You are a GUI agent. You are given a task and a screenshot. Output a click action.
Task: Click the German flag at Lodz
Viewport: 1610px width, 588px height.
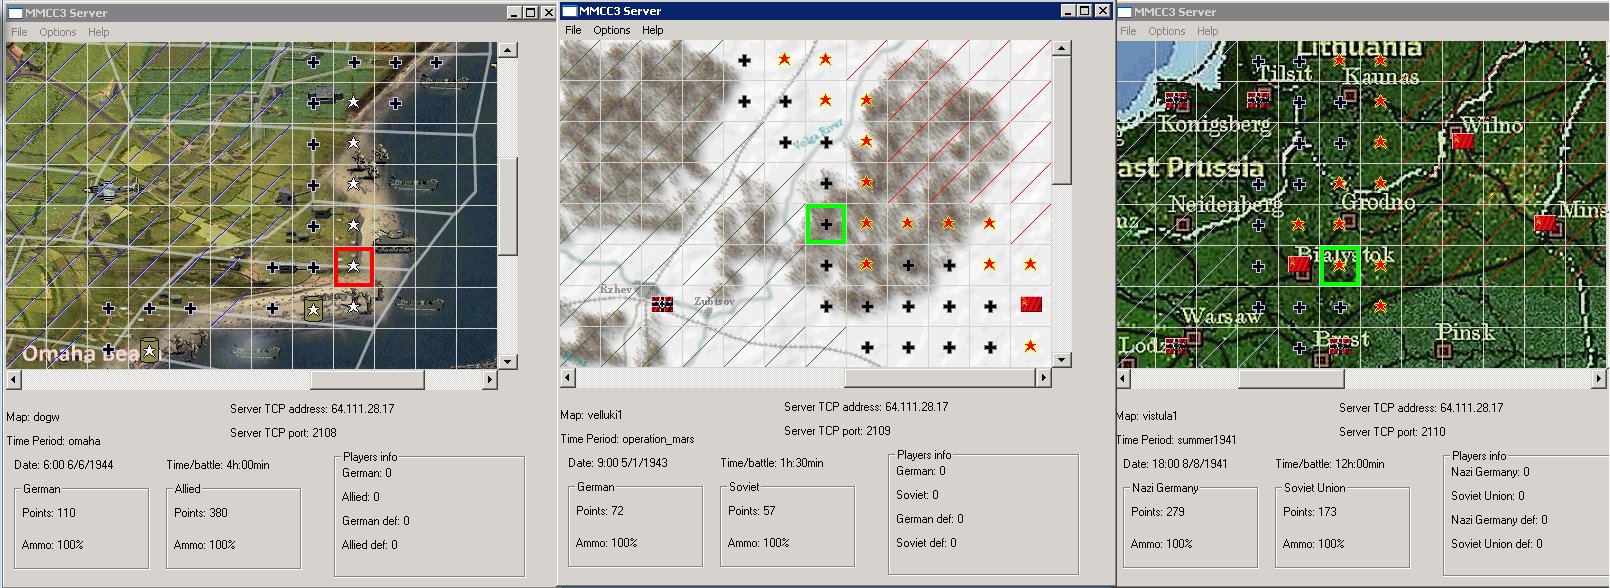(x=1177, y=345)
